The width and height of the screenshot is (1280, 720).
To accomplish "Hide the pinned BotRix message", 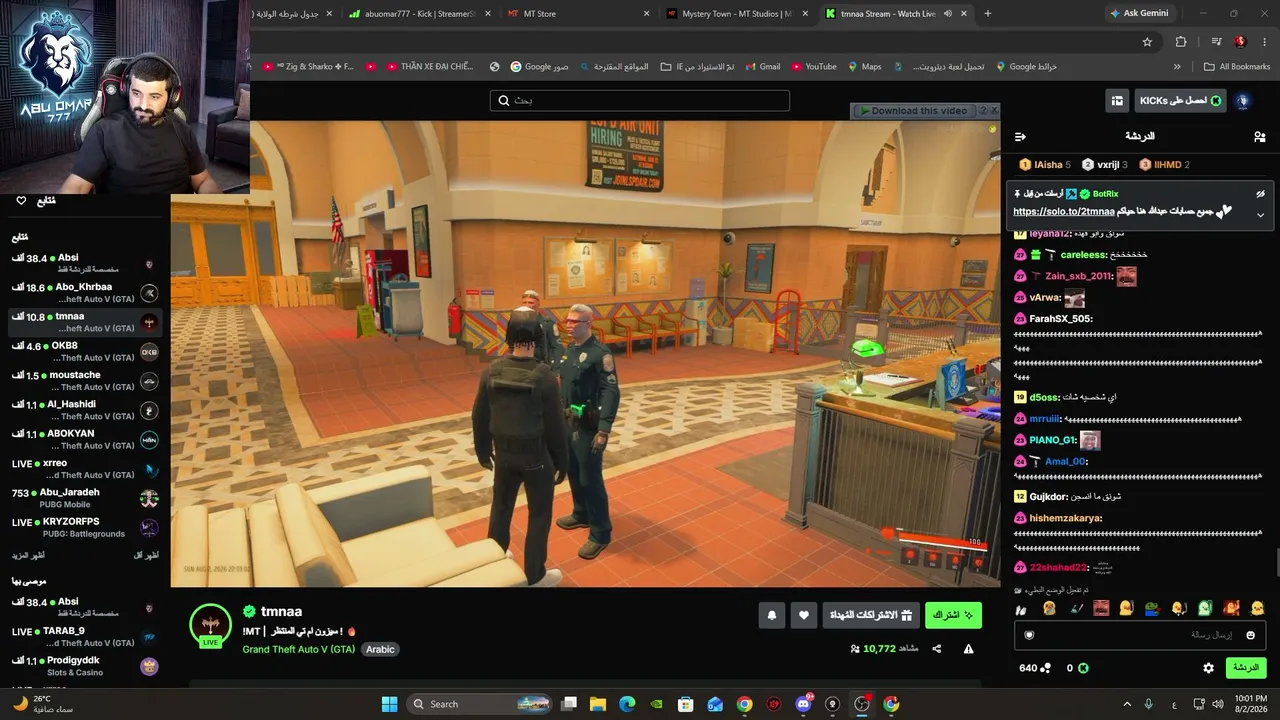I will click(1260, 194).
